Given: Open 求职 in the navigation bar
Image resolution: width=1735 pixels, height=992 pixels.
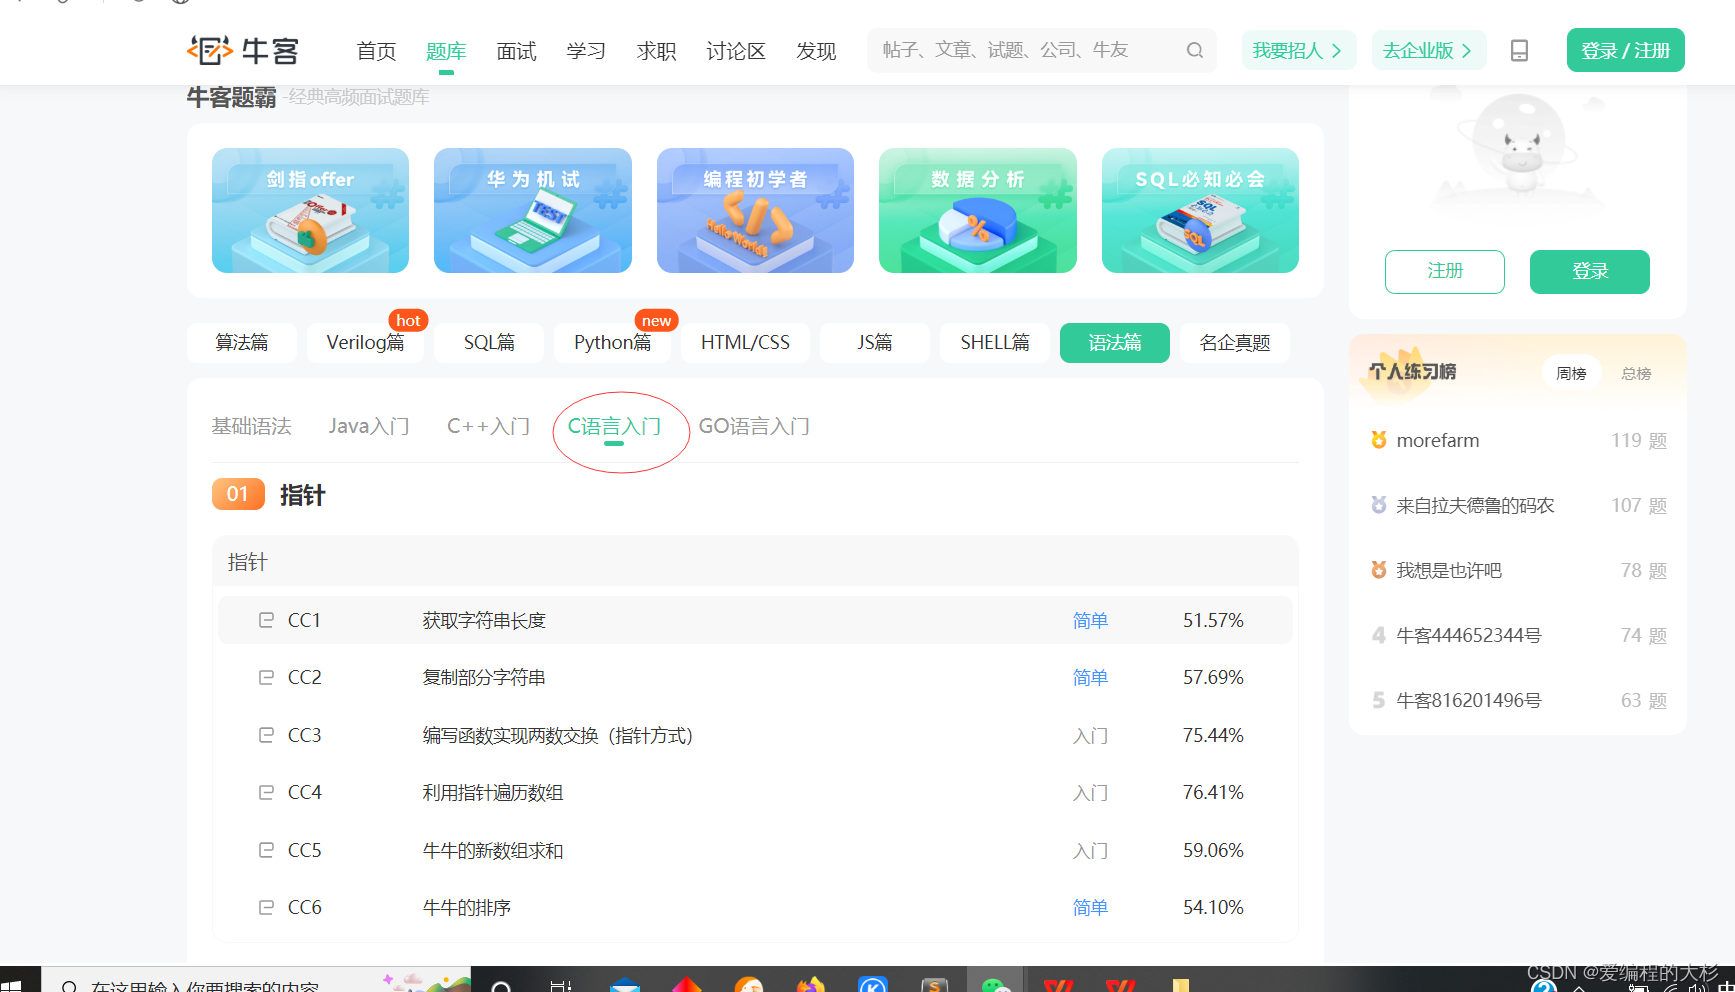Looking at the screenshot, I should (x=656, y=51).
